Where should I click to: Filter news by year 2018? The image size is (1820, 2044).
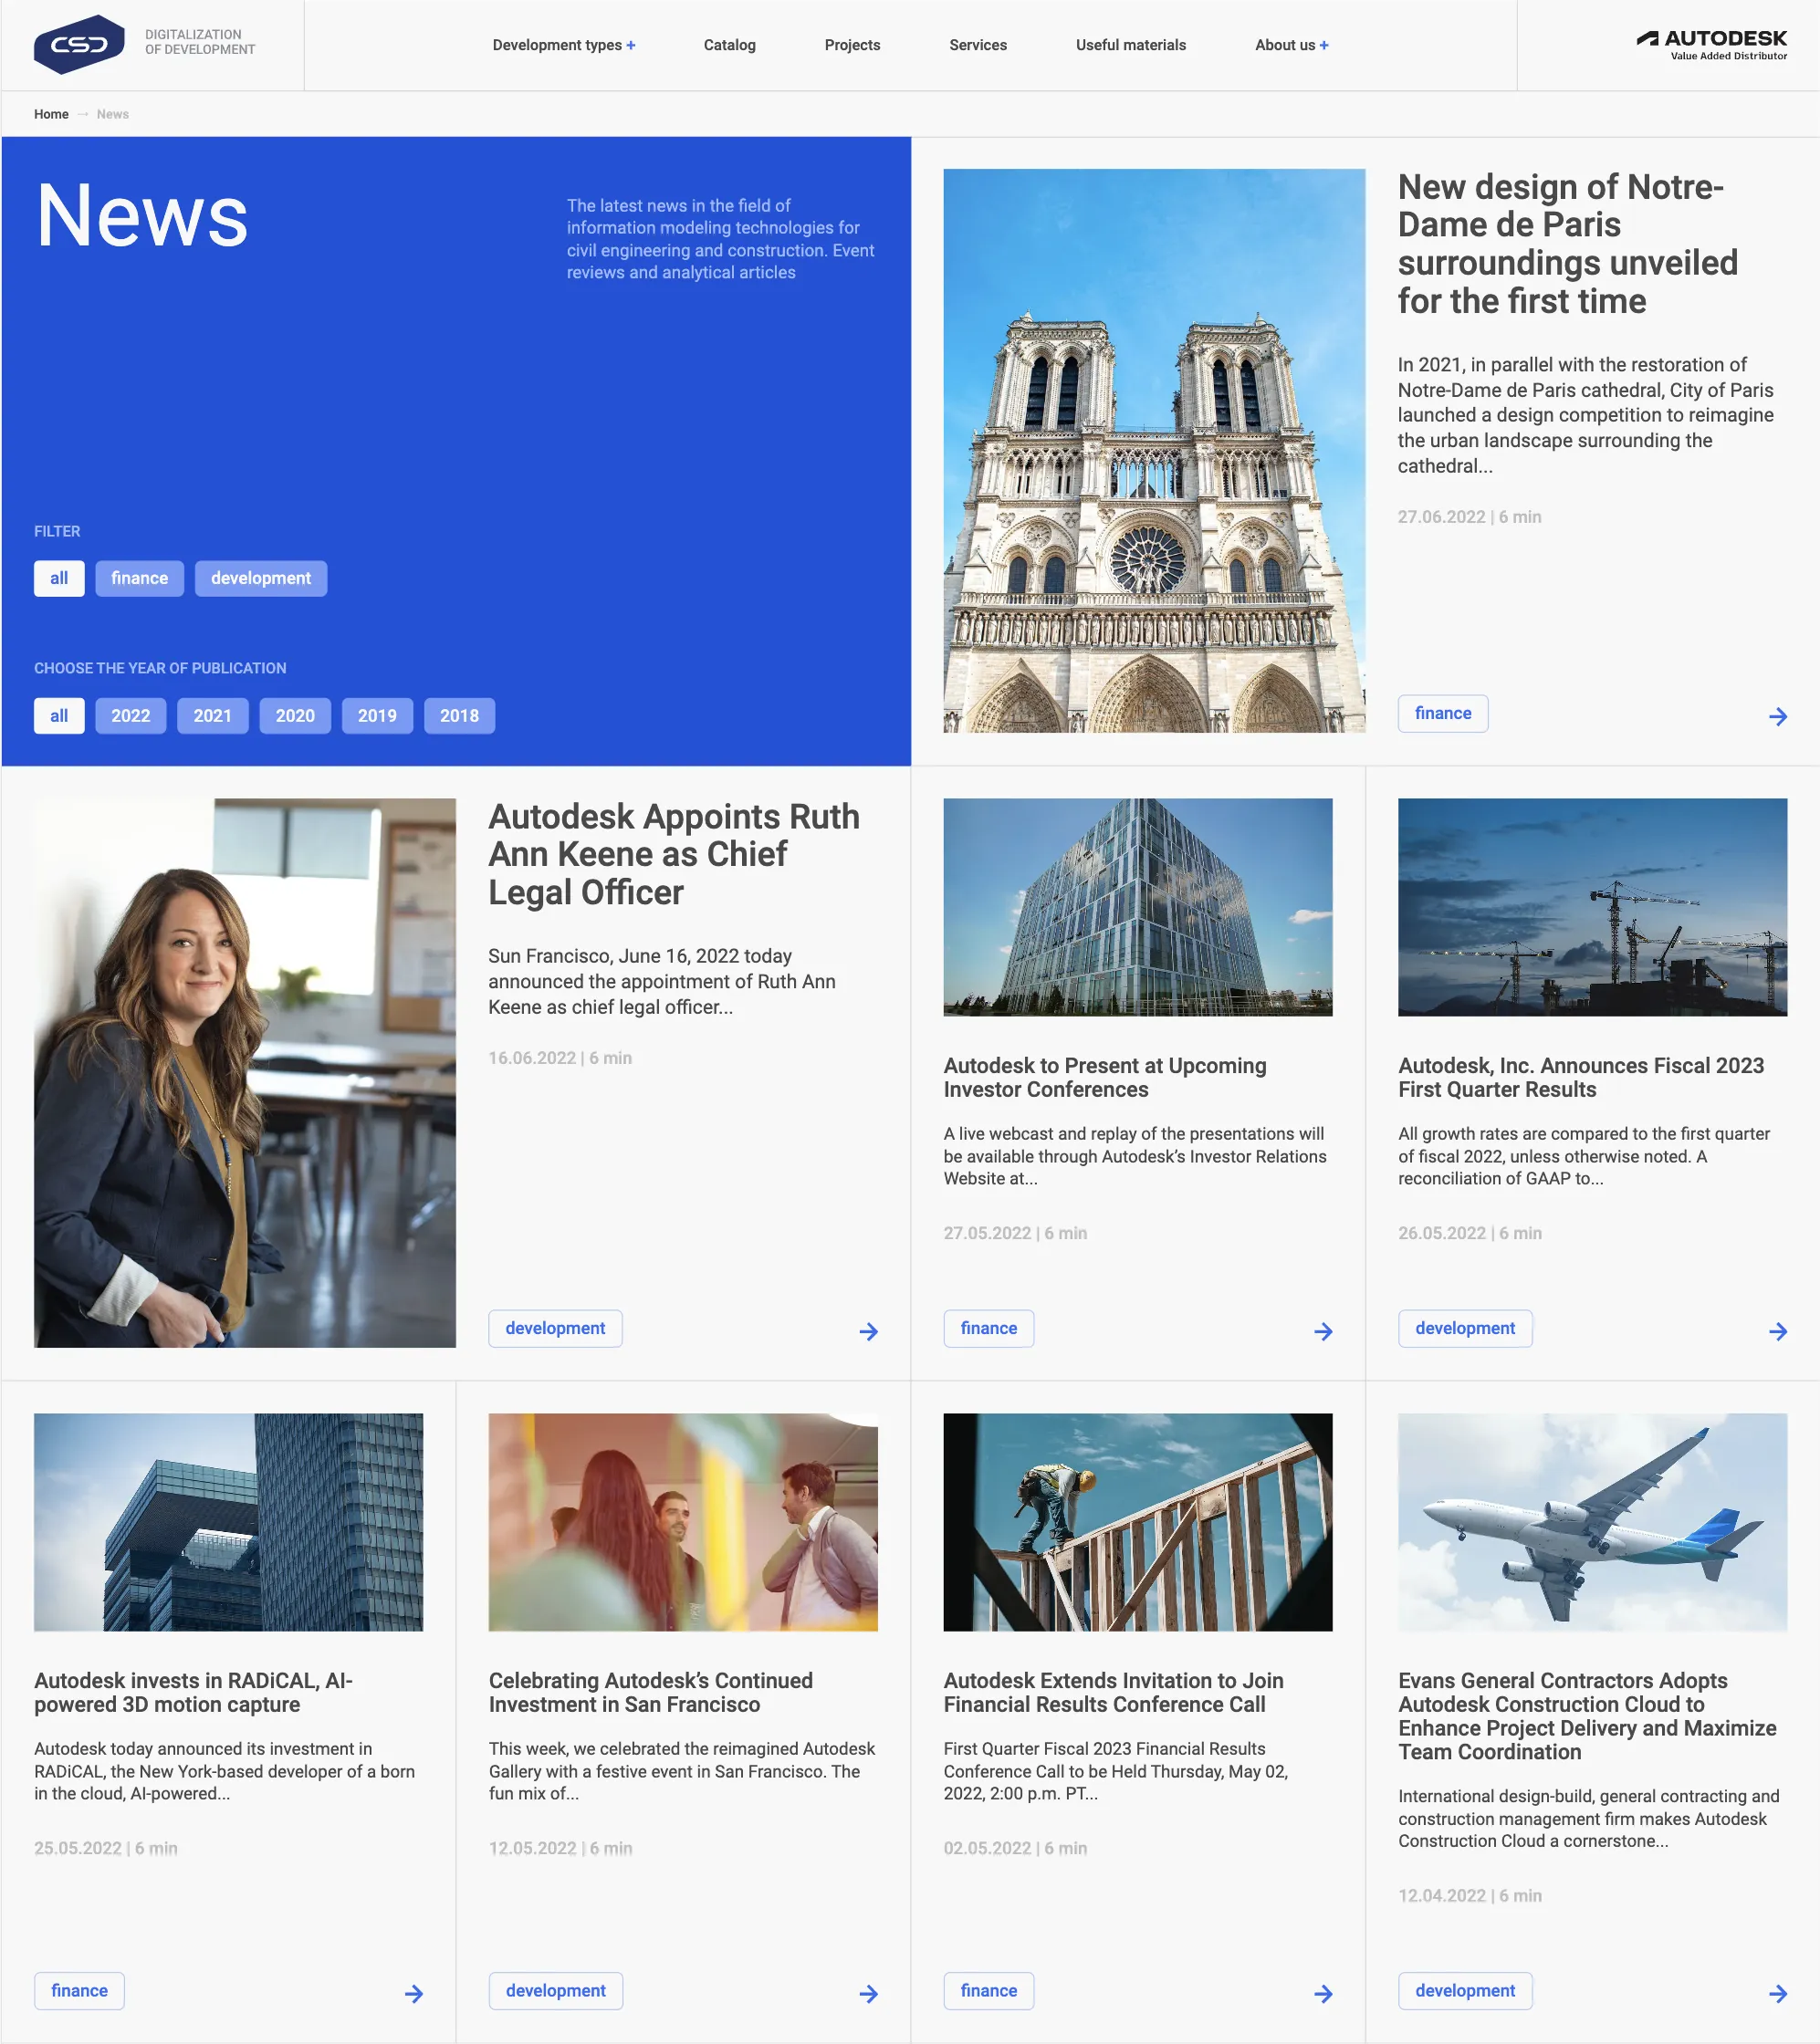tap(459, 716)
